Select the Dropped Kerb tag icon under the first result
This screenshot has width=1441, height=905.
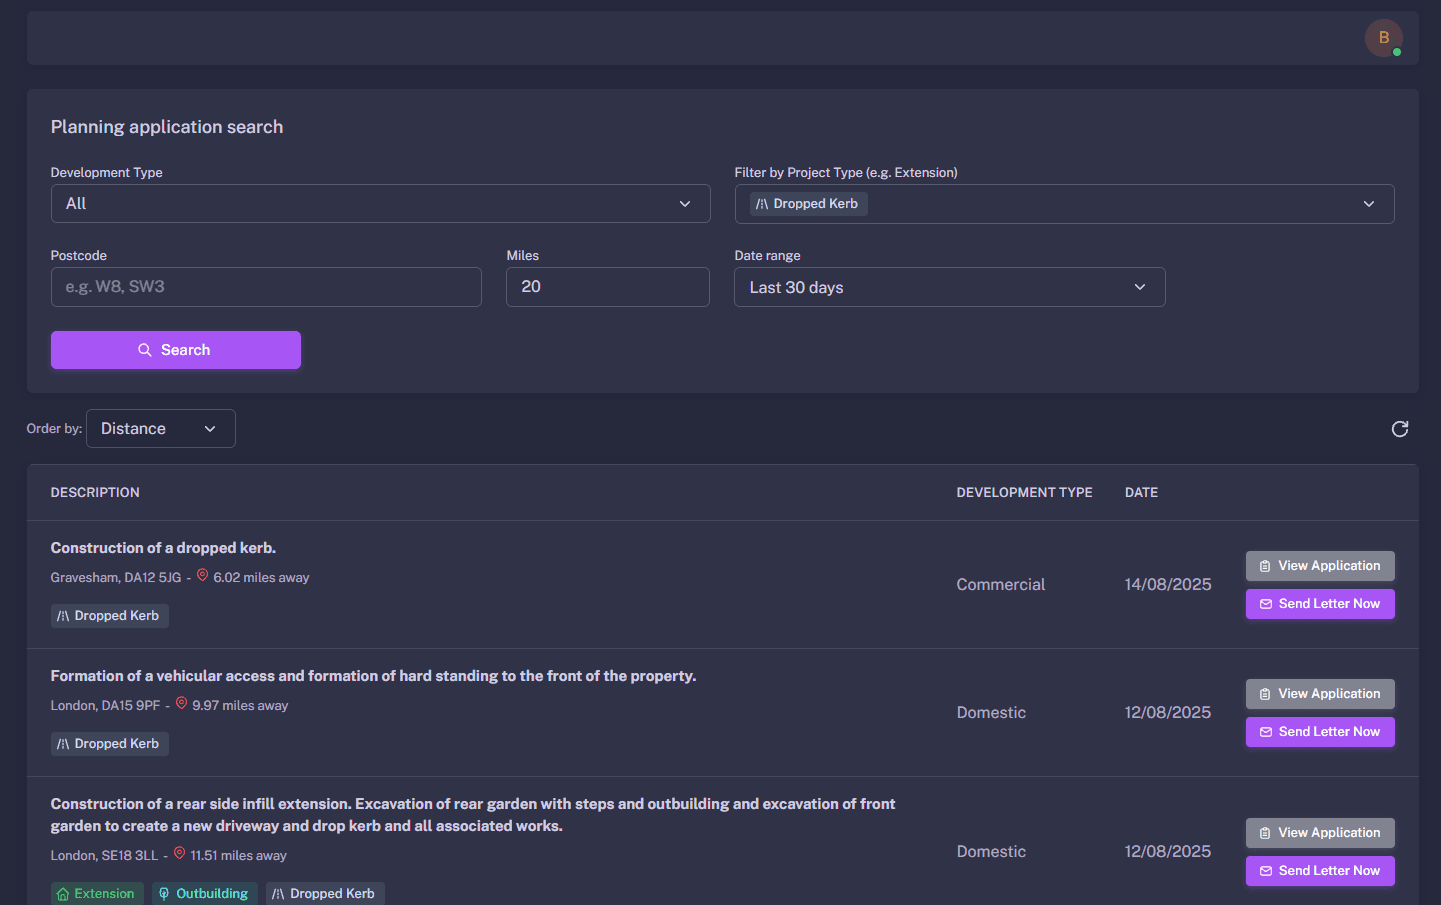coord(64,615)
